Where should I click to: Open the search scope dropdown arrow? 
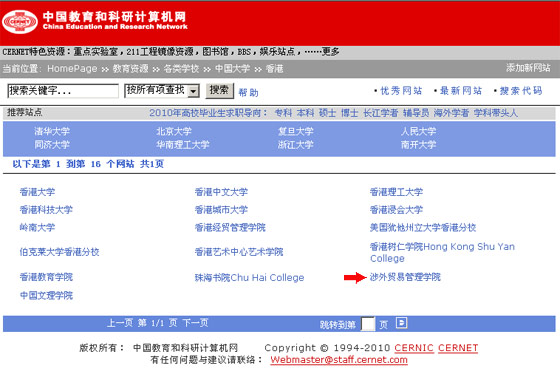click(193, 91)
